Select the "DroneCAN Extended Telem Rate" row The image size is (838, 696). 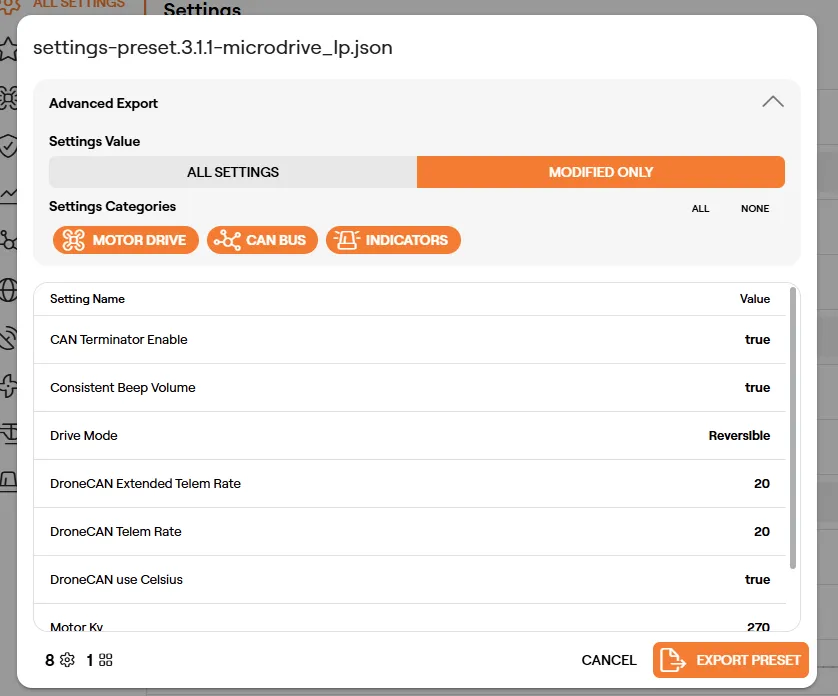pyautogui.click(x=410, y=484)
